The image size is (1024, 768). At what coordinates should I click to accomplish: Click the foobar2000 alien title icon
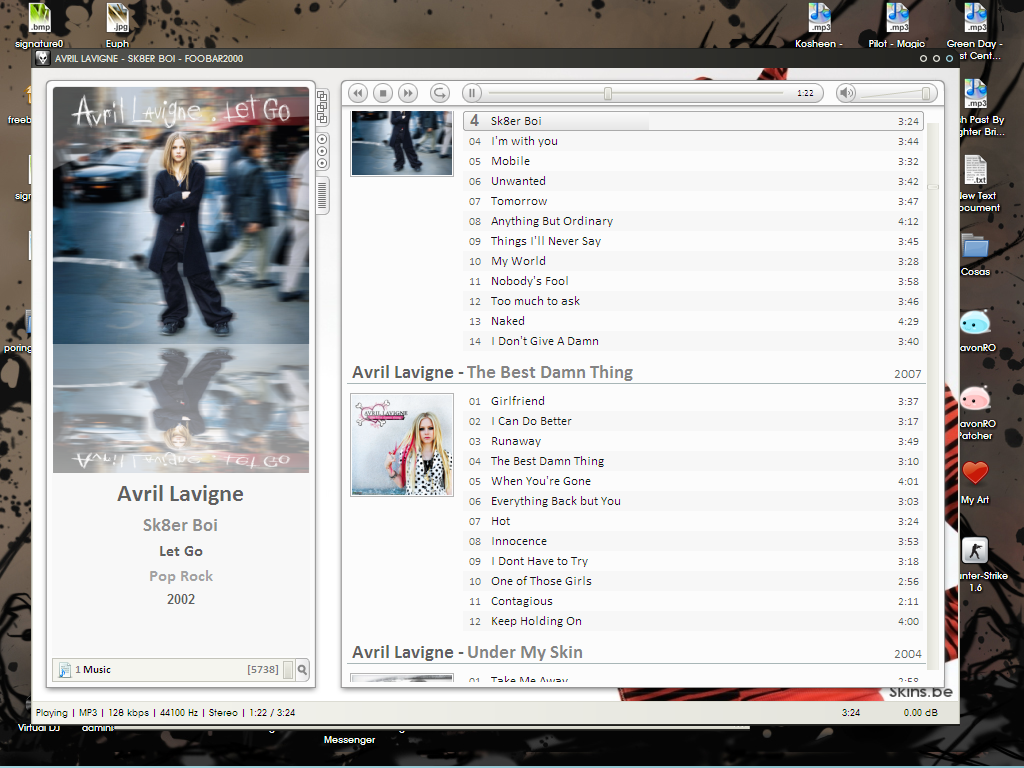click(42, 58)
